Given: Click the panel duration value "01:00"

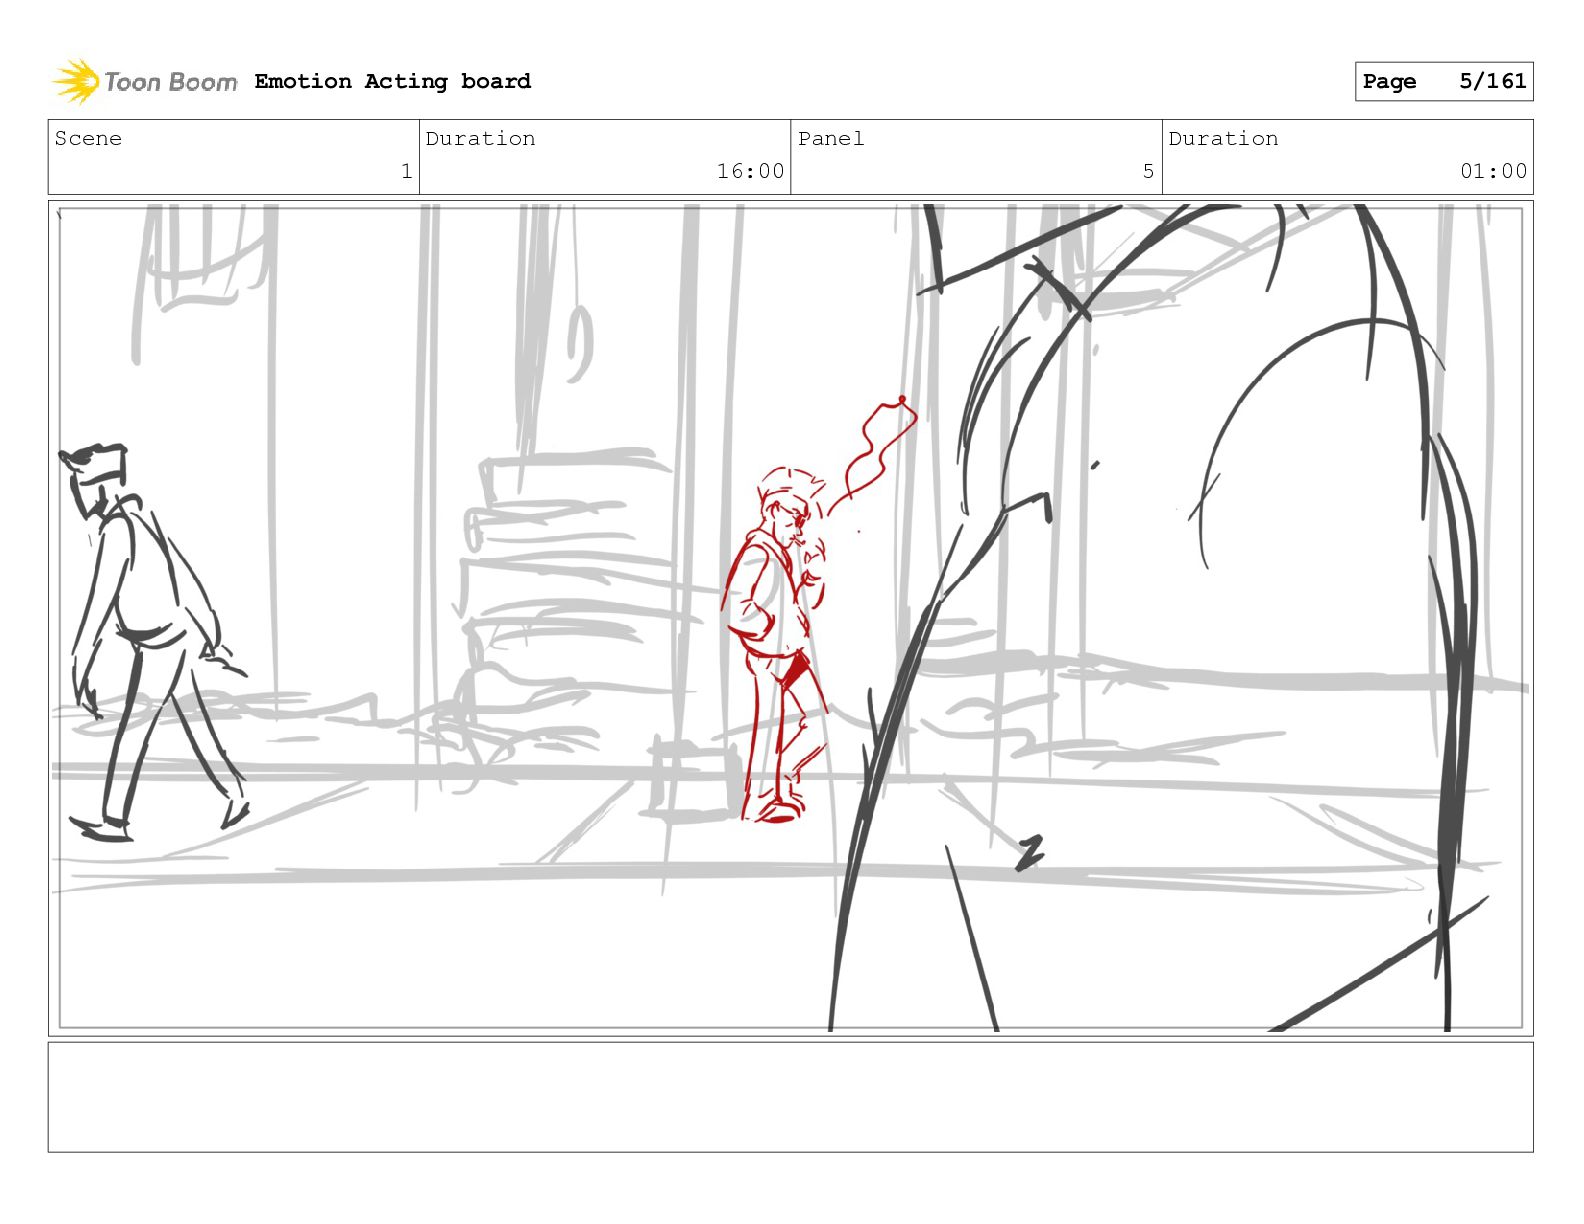Looking at the screenshot, I should [1493, 171].
